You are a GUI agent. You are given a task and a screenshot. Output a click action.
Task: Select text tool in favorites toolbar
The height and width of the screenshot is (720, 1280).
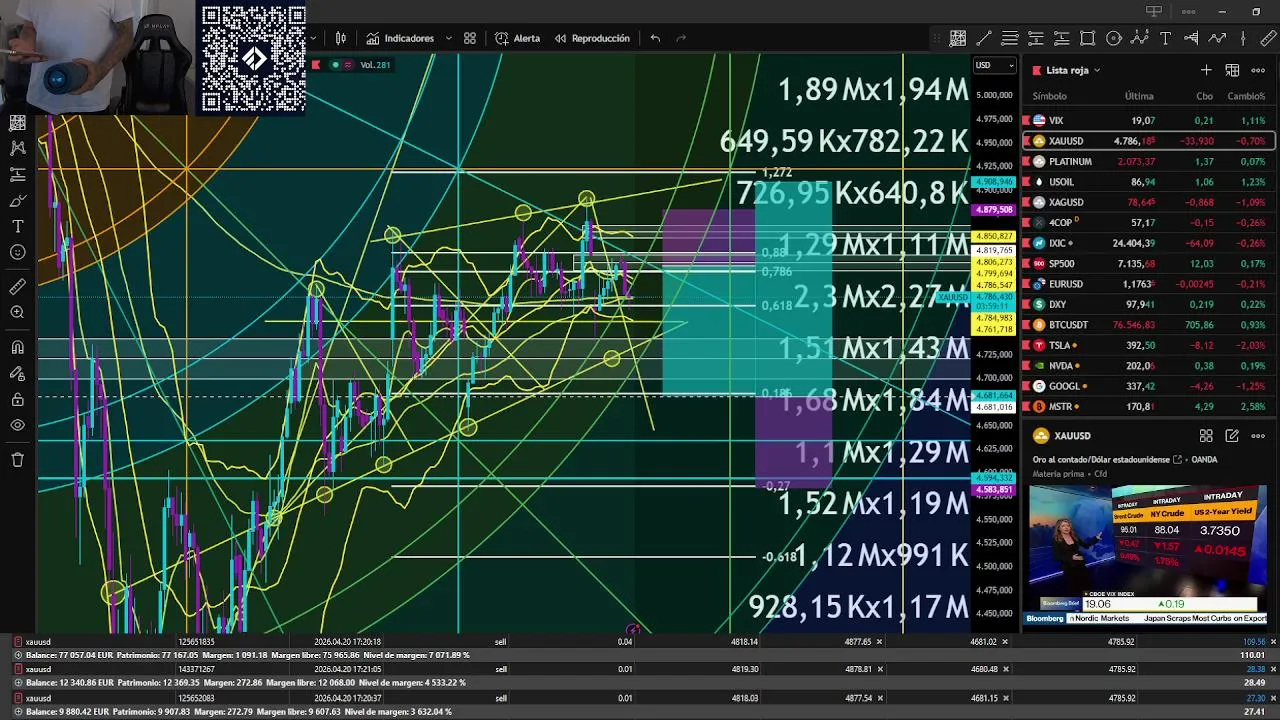(1166, 38)
